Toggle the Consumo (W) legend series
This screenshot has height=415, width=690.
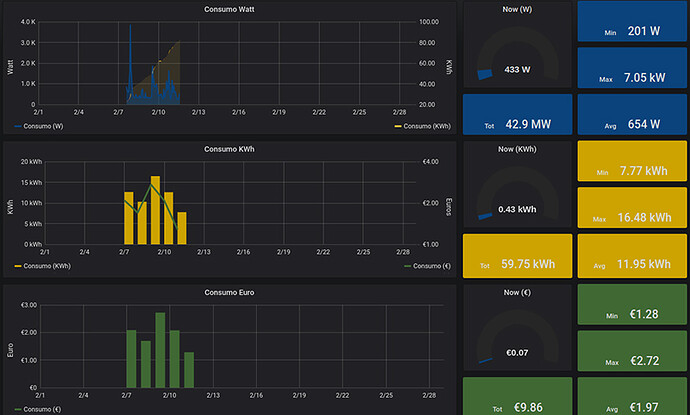pyautogui.click(x=39, y=126)
